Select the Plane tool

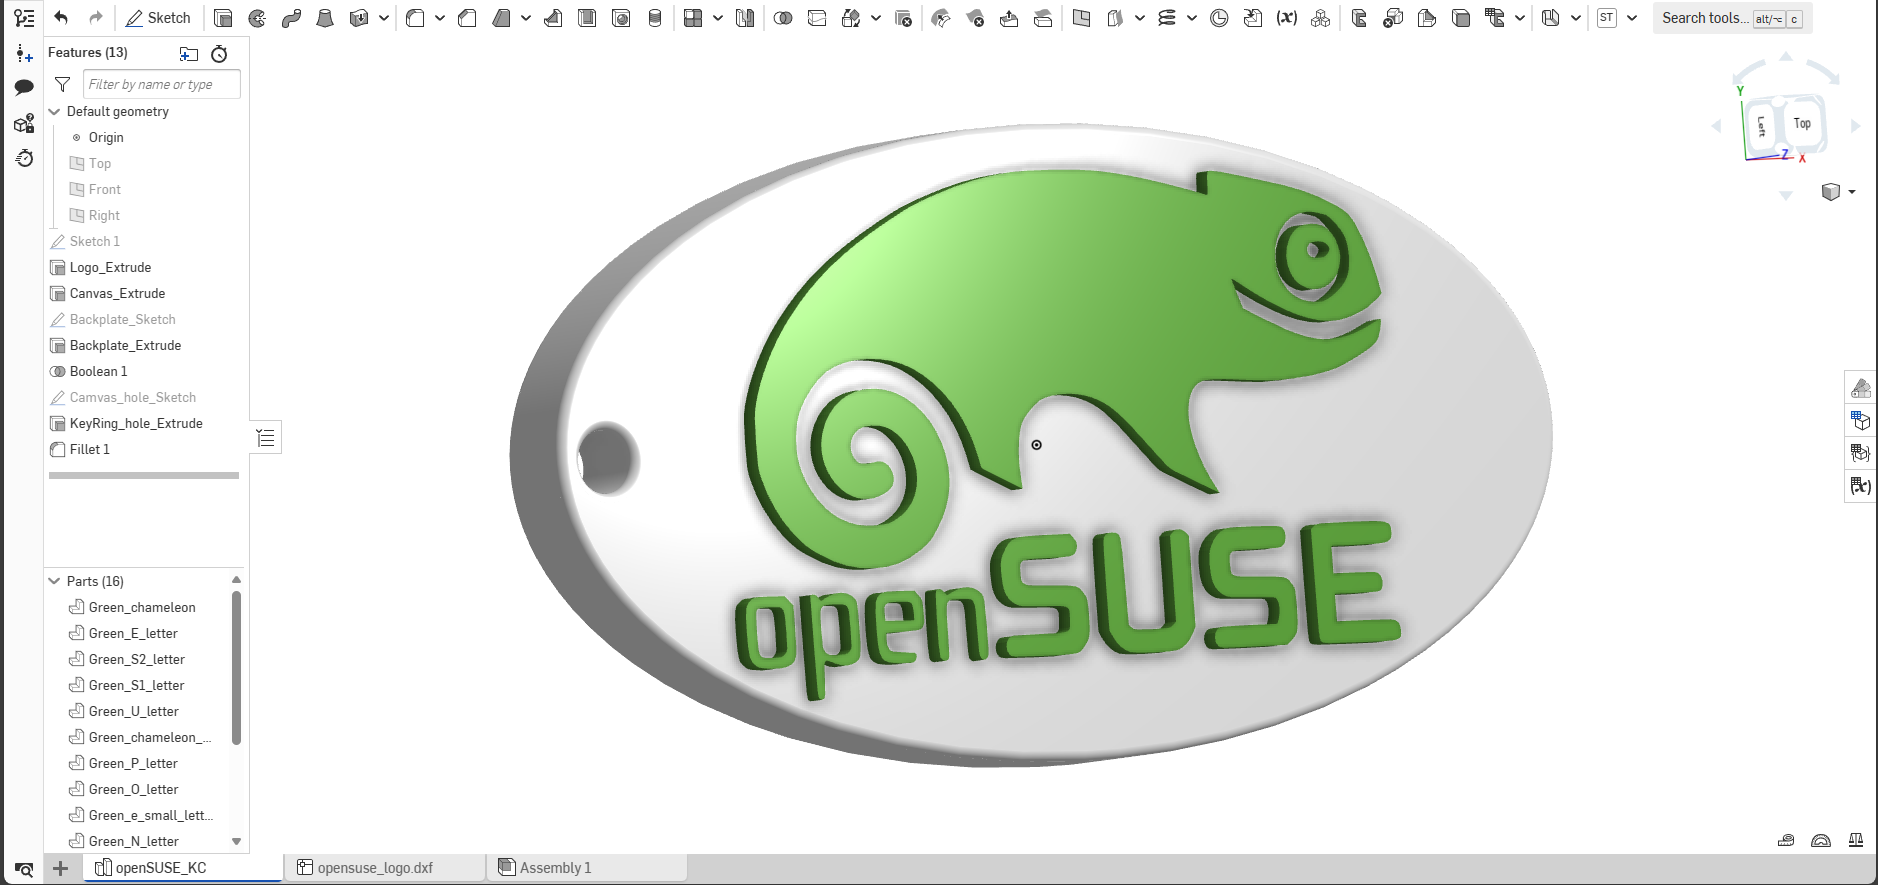(x=1081, y=18)
